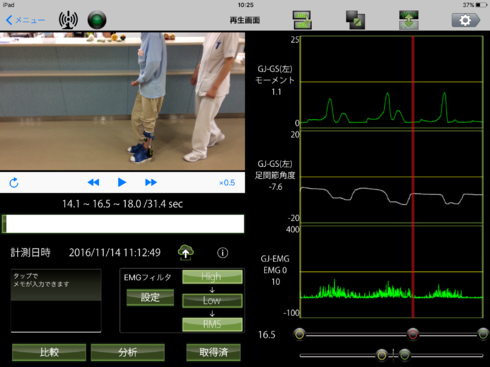
Task: Tap the EMGフィルタ label
Action: coord(147,277)
